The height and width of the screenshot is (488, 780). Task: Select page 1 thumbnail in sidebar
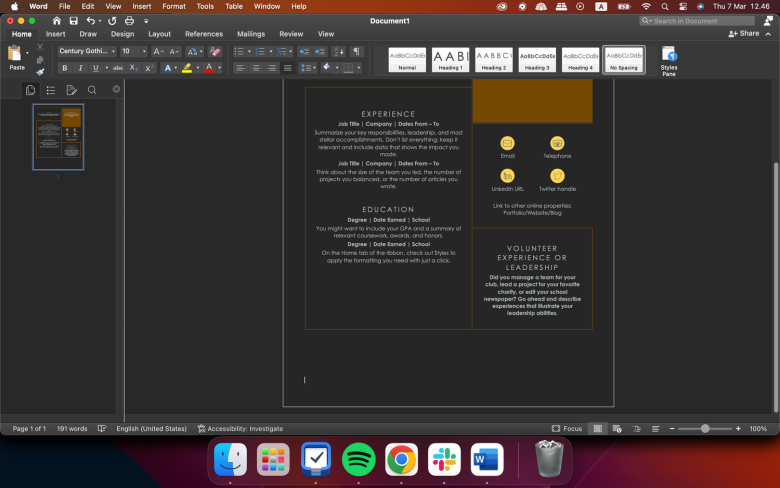click(58, 136)
